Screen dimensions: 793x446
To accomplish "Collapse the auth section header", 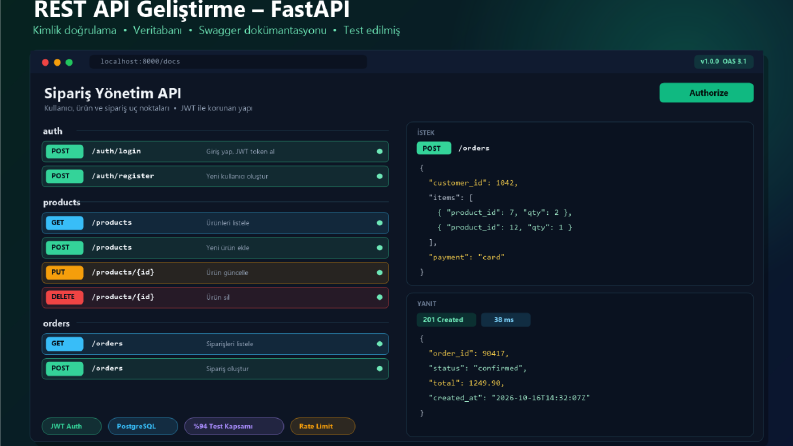I will point(53,131).
